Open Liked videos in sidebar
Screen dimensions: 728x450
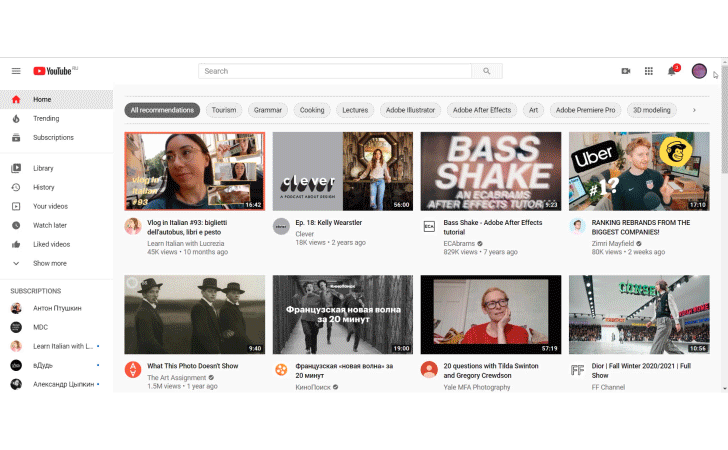coord(52,244)
